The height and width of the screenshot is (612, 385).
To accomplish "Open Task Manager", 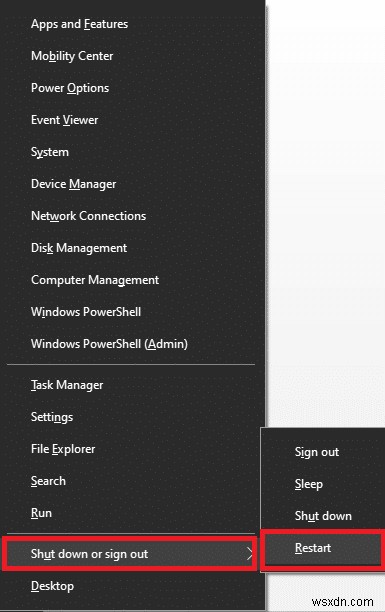I will 67,385.
